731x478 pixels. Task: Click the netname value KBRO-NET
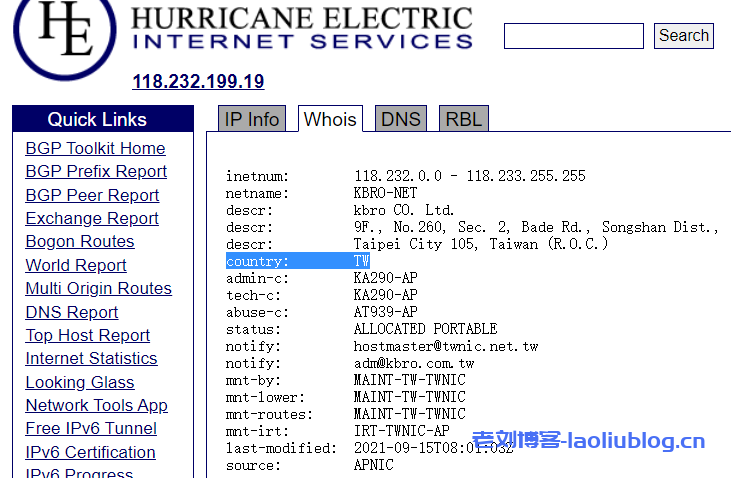(x=386, y=193)
